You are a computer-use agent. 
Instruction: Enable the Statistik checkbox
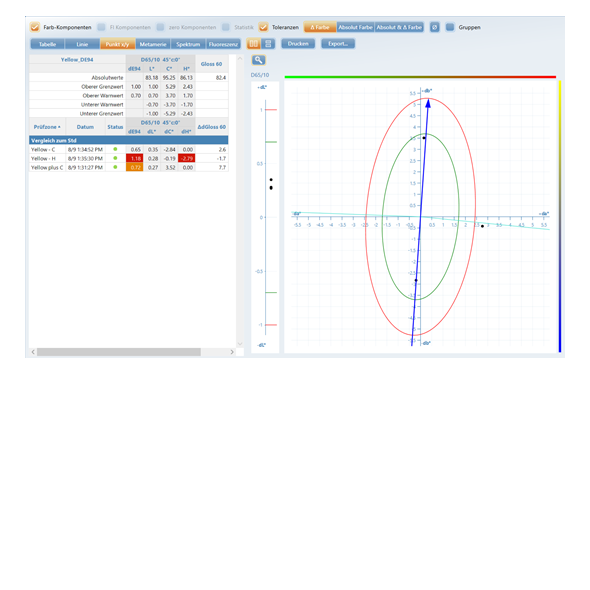pyautogui.click(x=226, y=27)
